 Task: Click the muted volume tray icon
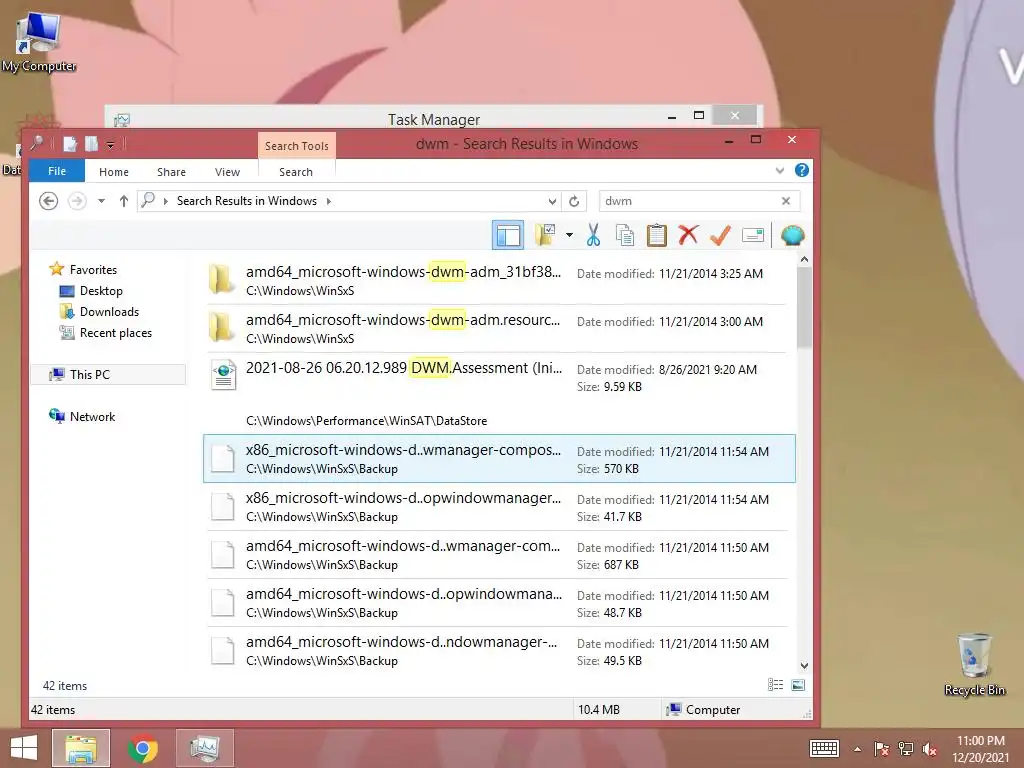(929, 749)
